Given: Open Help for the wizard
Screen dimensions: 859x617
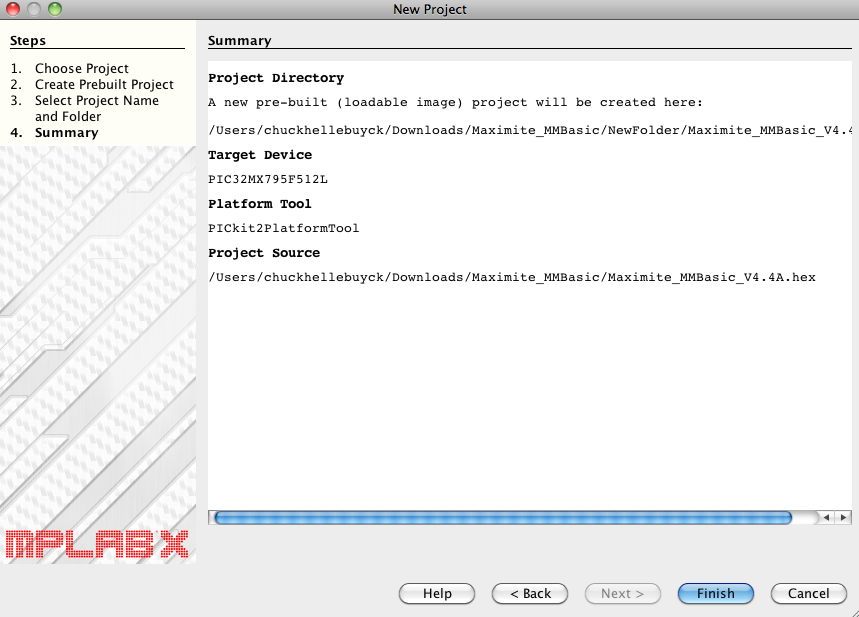Looking at the screenshot, I should tap(437, 593).
